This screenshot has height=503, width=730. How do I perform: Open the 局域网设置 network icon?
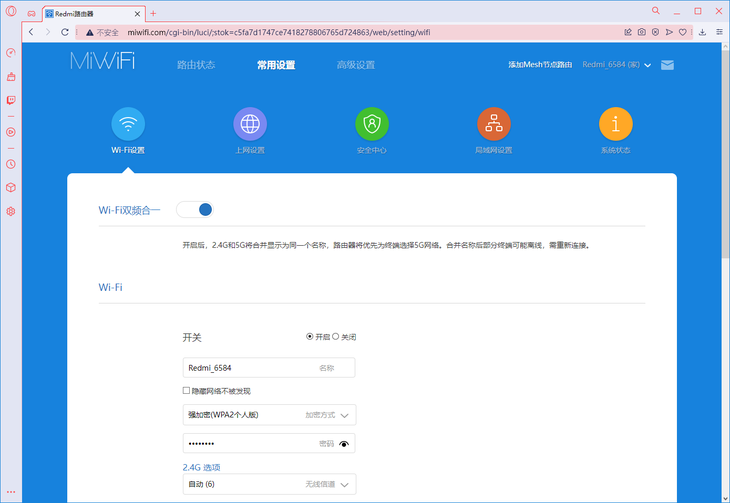tap(494, 124)
